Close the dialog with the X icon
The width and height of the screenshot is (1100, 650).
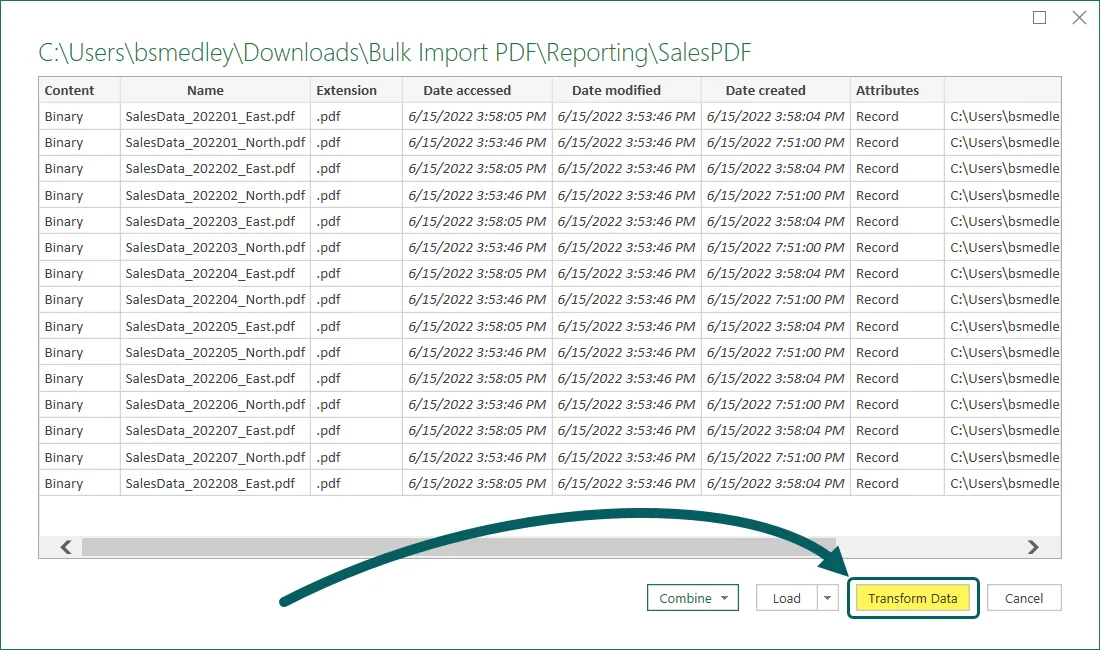coord(1079,18)
